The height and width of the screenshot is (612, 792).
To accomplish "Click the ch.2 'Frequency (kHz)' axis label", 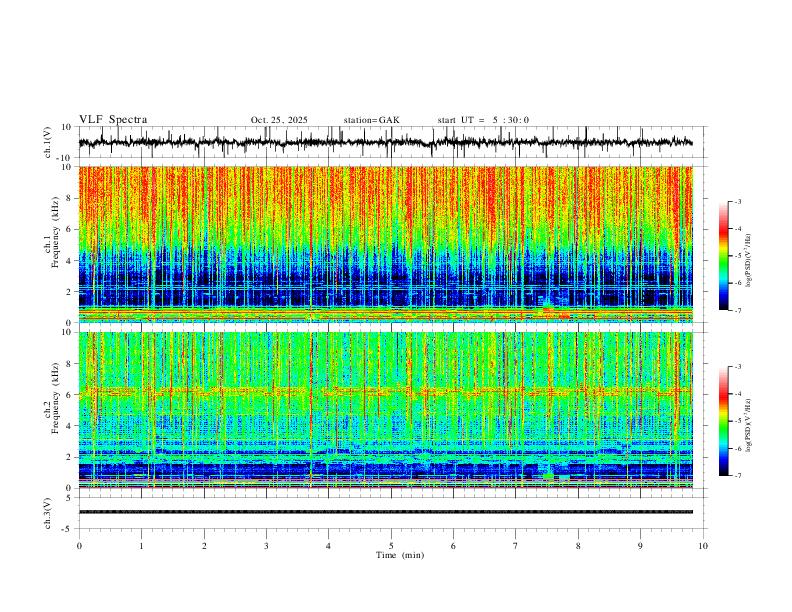I will (56, 398).
